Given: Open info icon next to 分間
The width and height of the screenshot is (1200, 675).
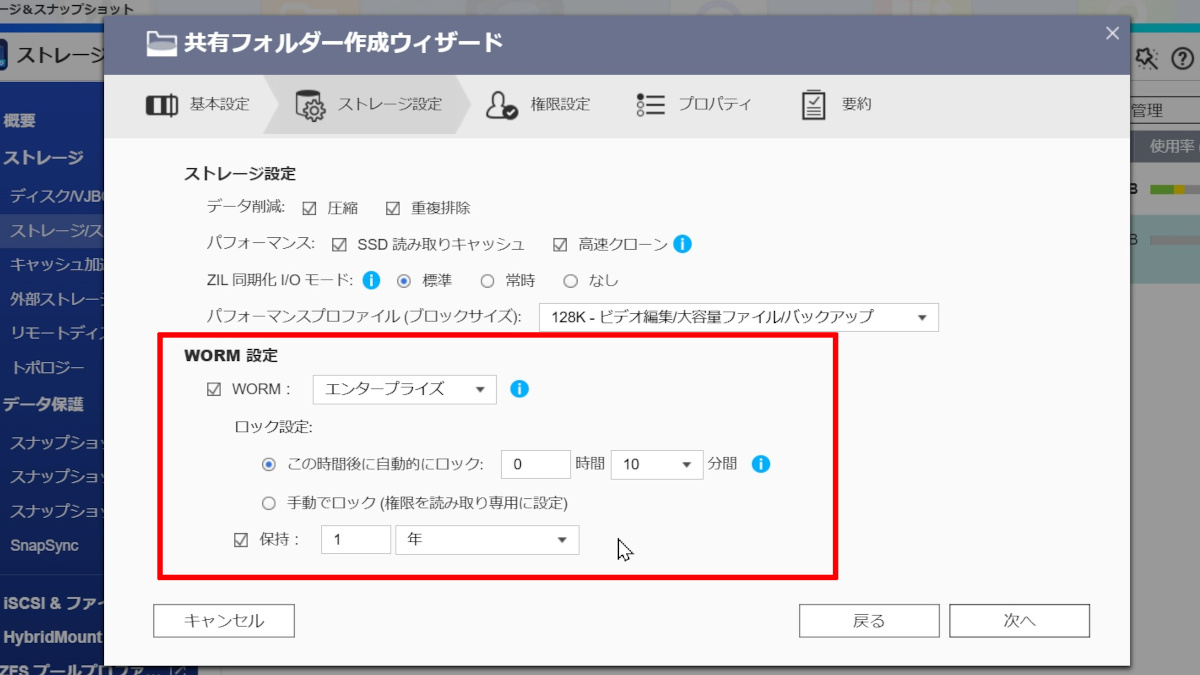Looking at the screenshot, I should [x=761, y=464].
